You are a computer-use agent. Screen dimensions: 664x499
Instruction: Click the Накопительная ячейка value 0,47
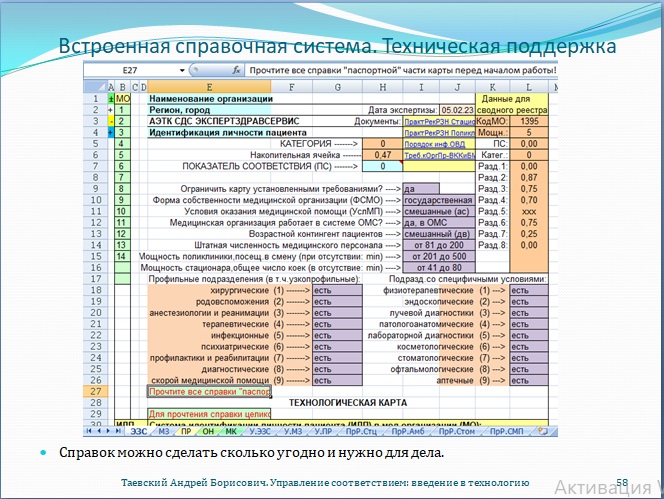click(x=382, y=155)
